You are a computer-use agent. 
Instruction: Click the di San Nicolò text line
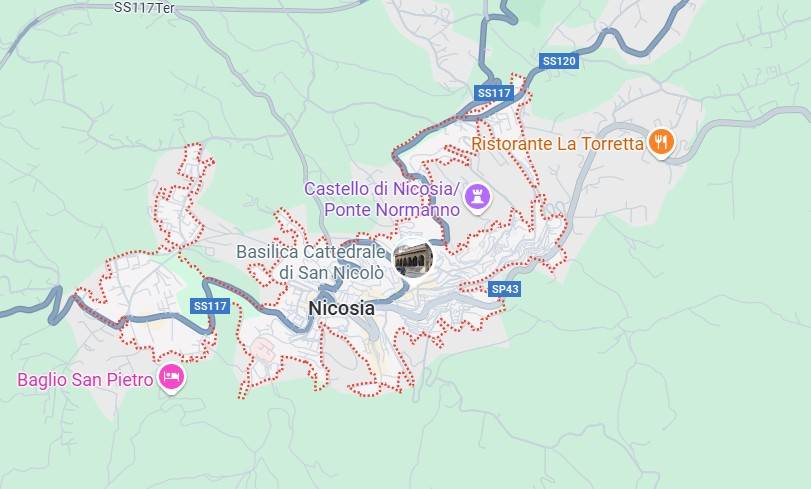[x=332, y=272]
